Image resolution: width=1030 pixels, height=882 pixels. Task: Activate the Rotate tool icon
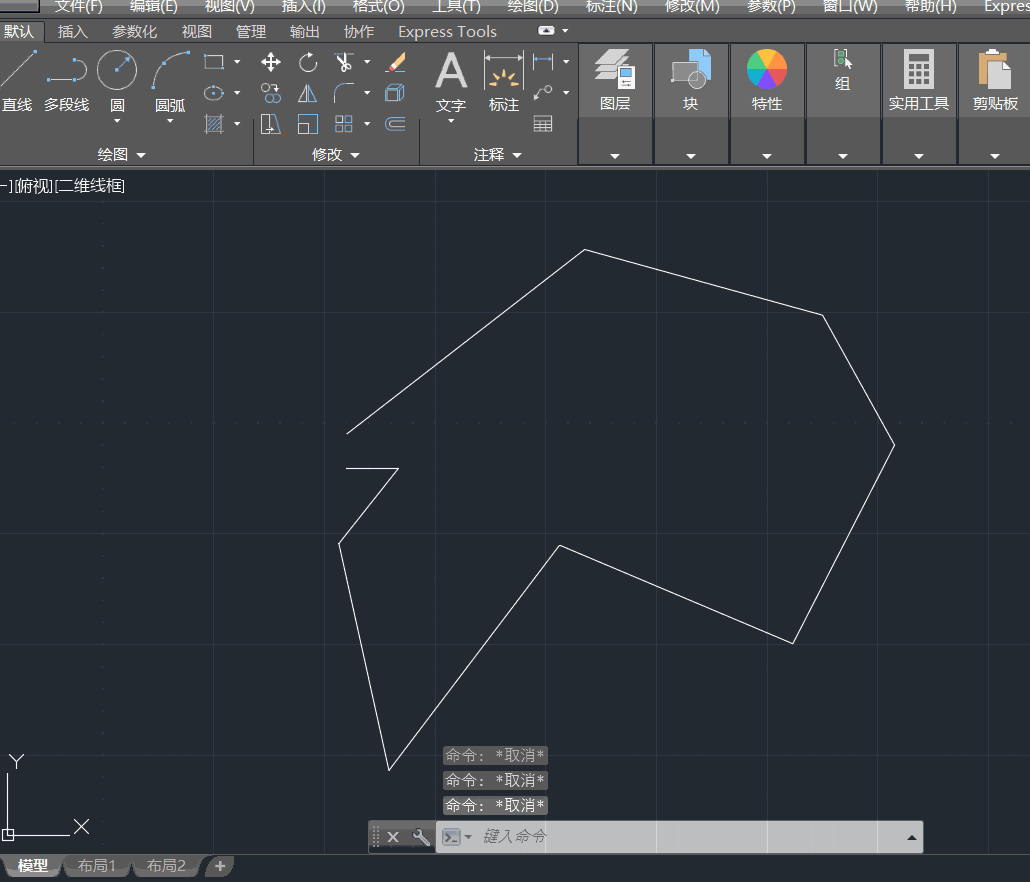pos(307,62)
